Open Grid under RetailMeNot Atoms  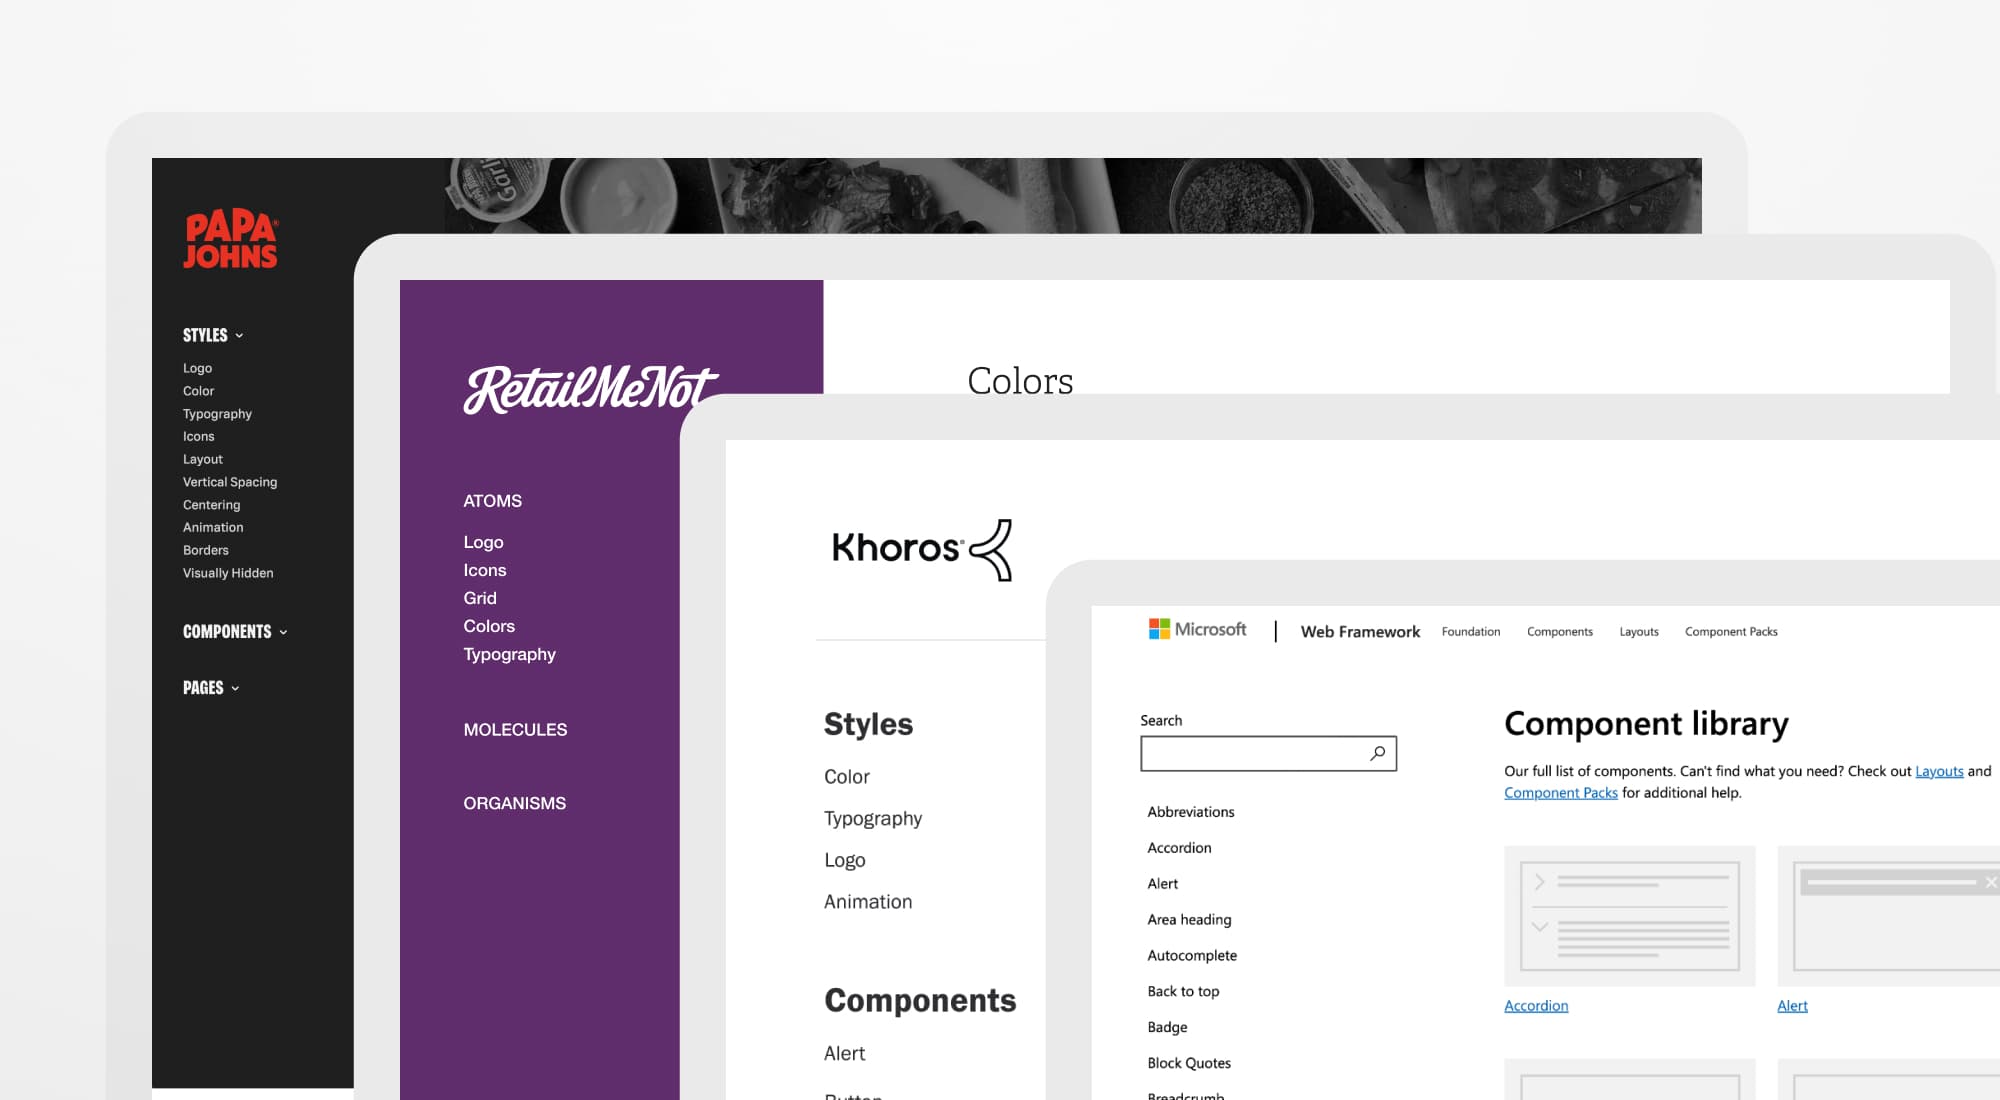[479, 598]
